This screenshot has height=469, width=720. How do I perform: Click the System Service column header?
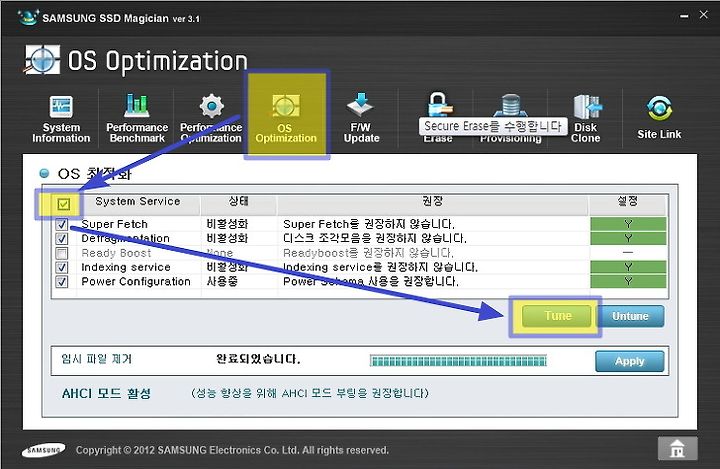pos(138,201)
